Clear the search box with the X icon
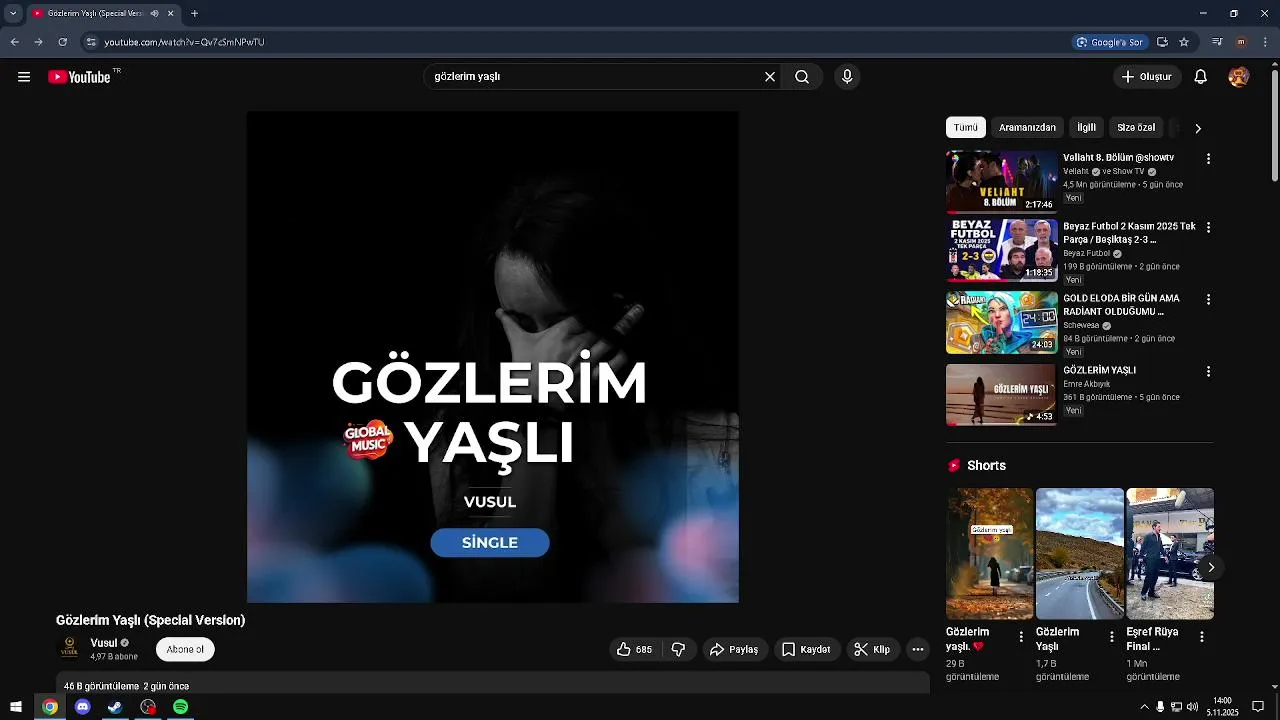 pos(770,77)
